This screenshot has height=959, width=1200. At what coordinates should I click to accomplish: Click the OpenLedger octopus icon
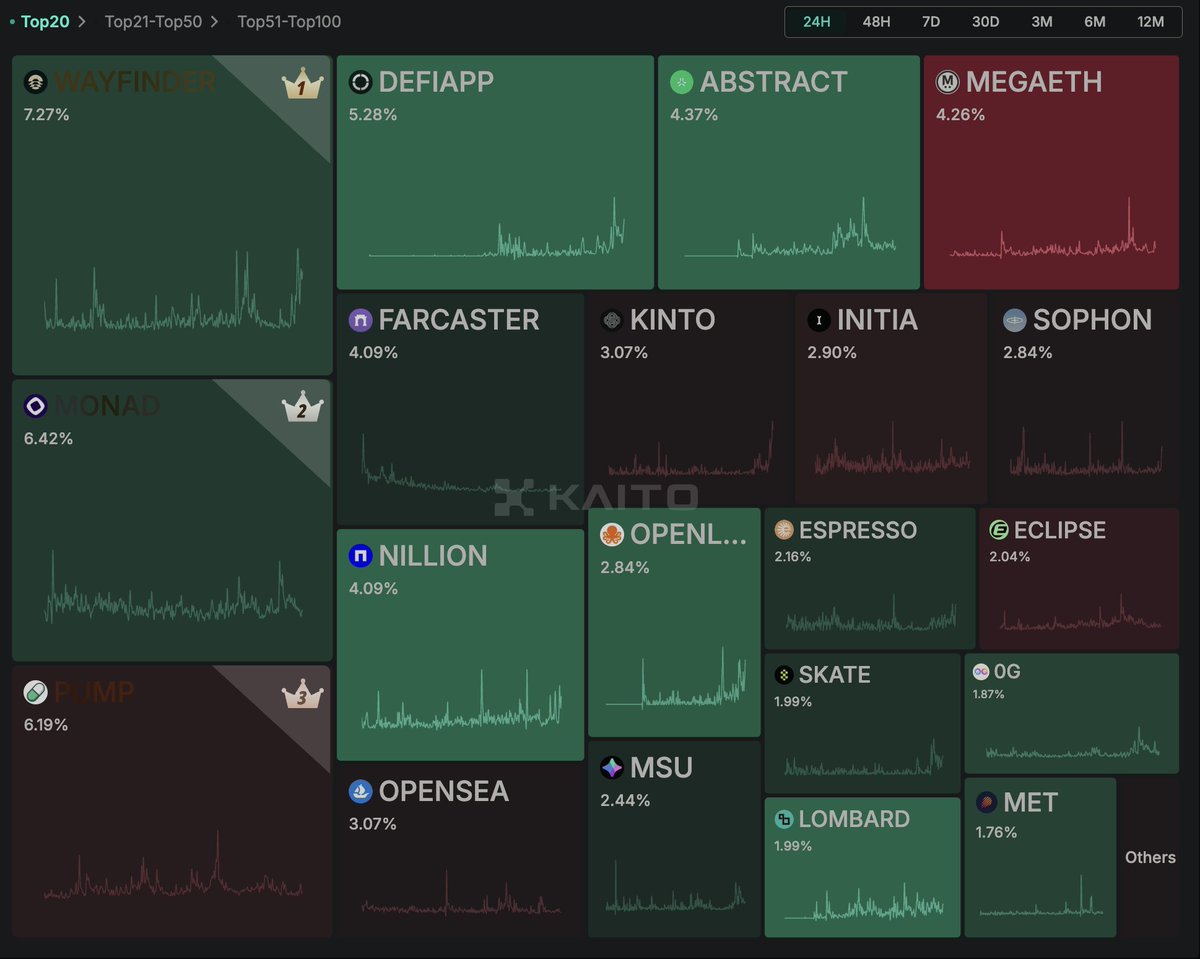612,535
